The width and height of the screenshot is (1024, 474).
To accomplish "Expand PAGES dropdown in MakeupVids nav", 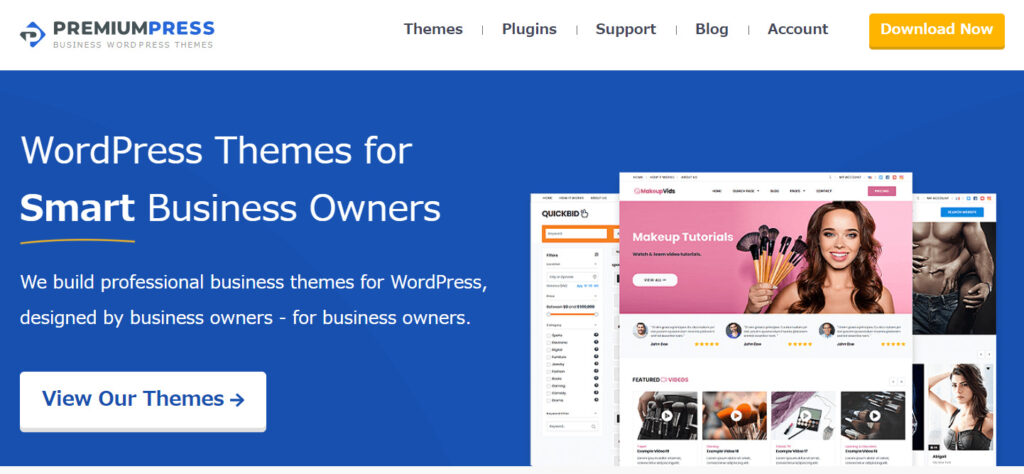I will (x=797, y=191).
